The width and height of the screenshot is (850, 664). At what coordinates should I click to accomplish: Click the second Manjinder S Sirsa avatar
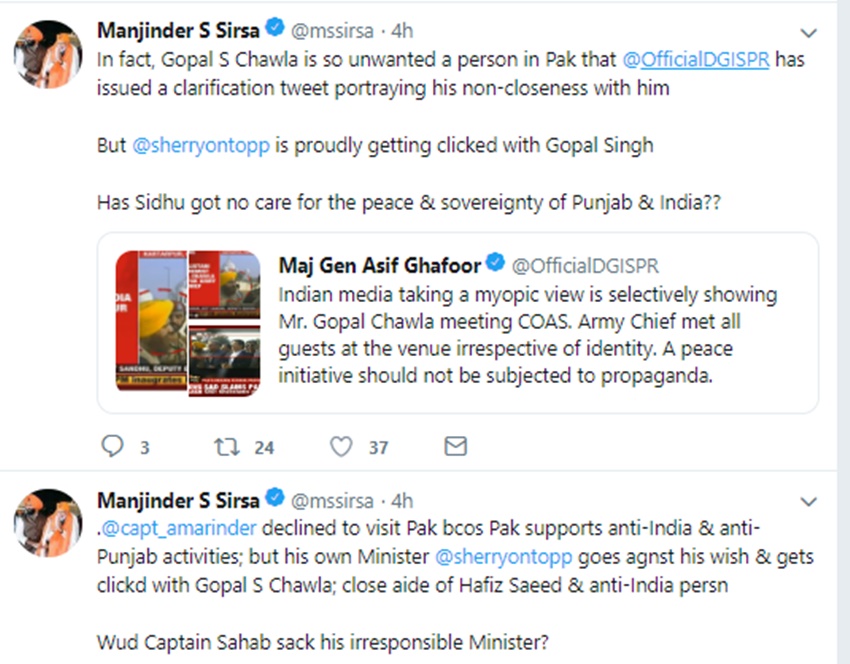tap(47, 523)
